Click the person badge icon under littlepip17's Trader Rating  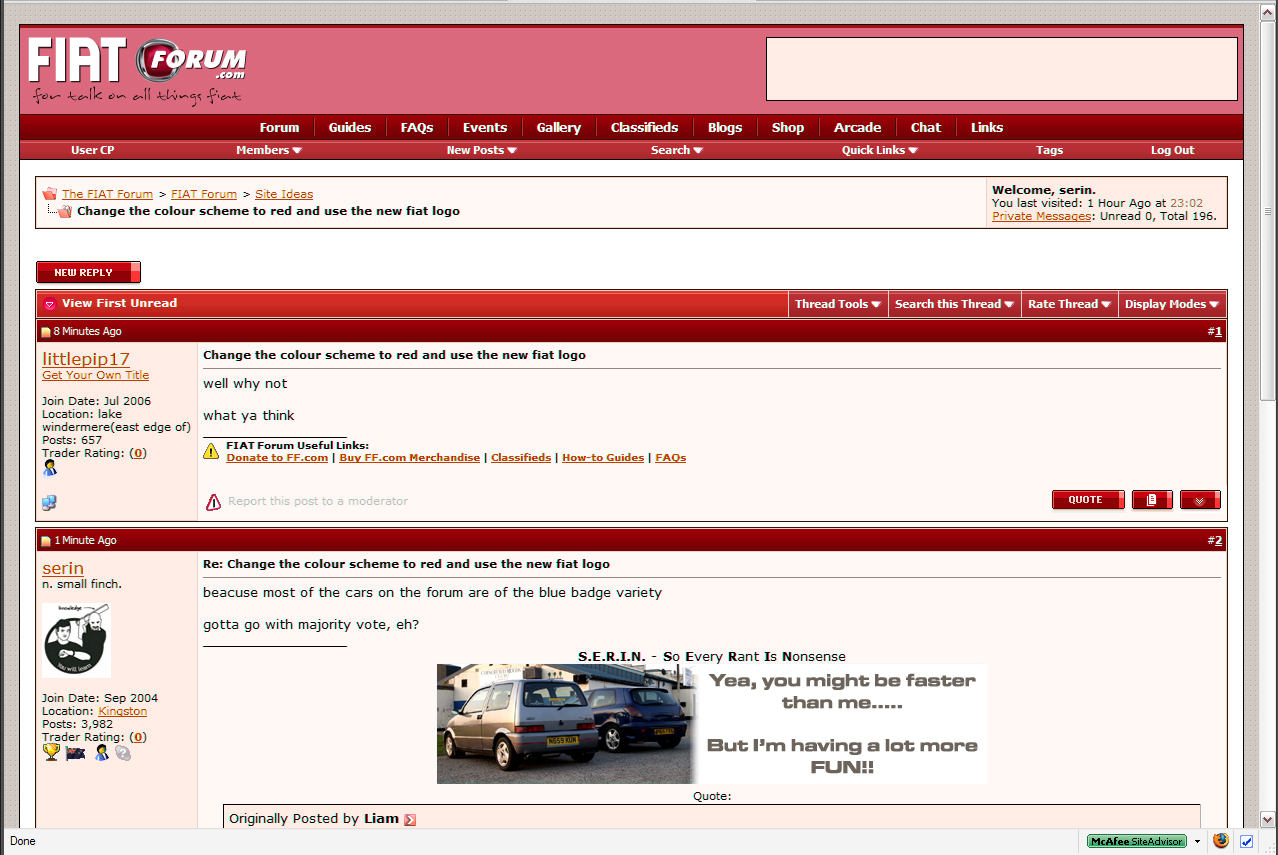coord(50,468)
